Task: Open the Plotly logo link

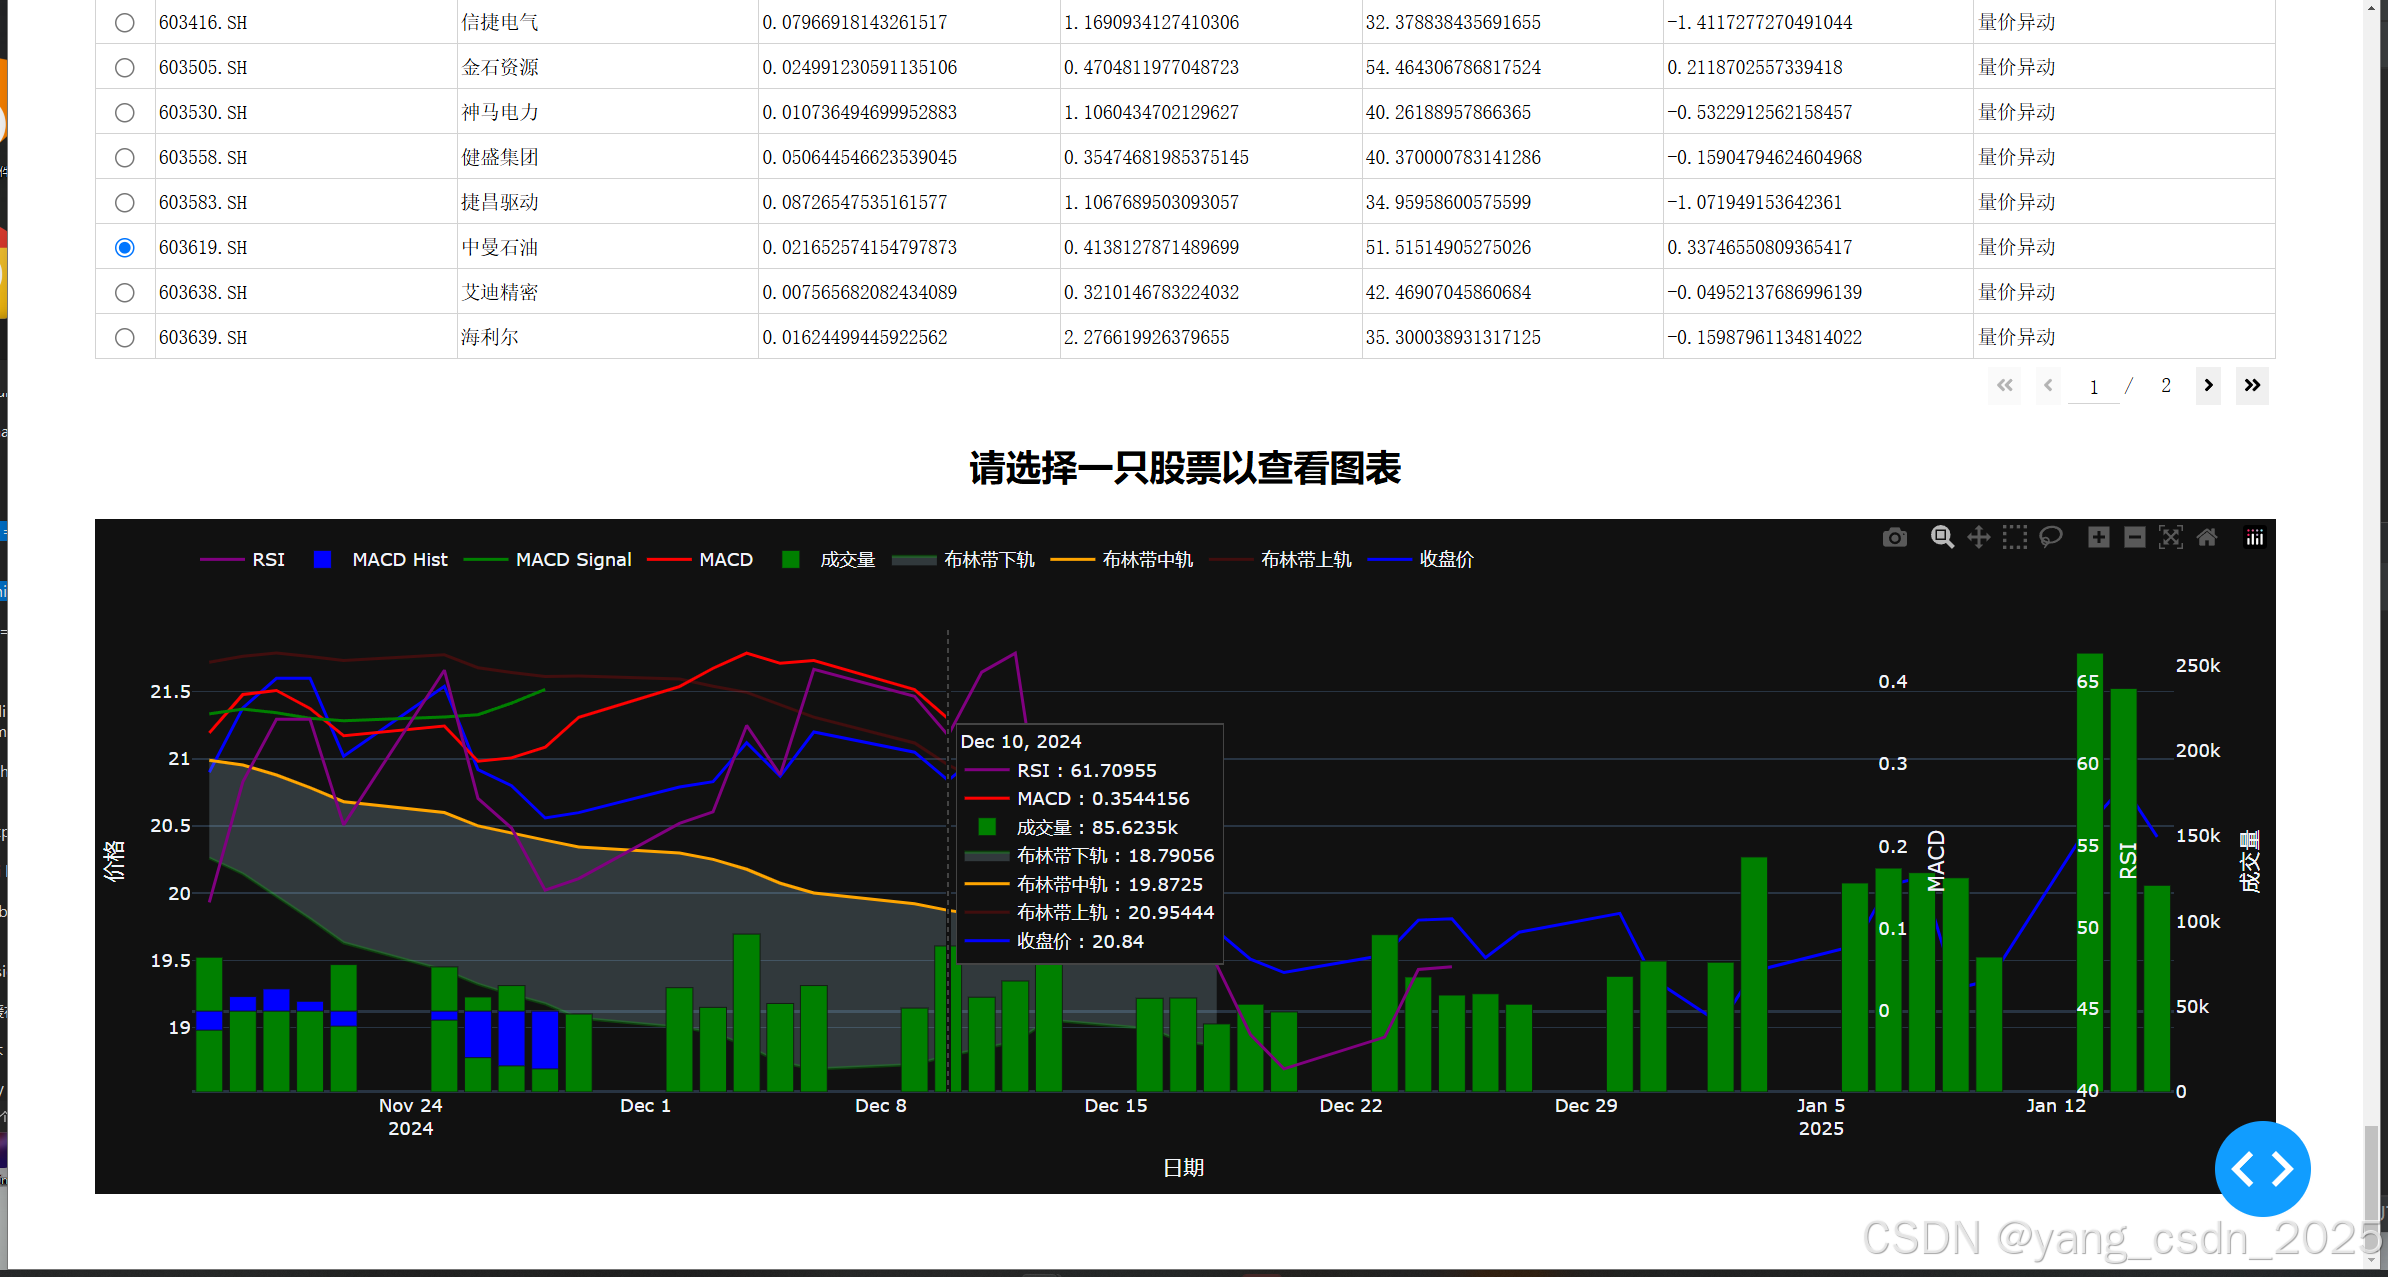Action: coord(2255,538)
